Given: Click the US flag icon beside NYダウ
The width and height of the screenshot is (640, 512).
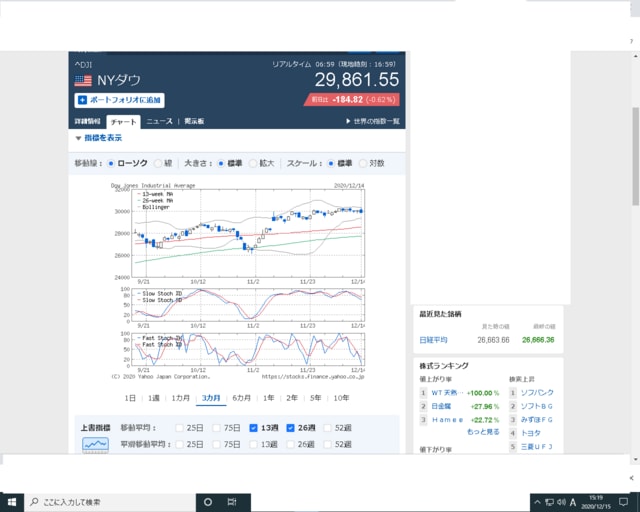Looking at the screenshot, I should [x=83, y=80].
